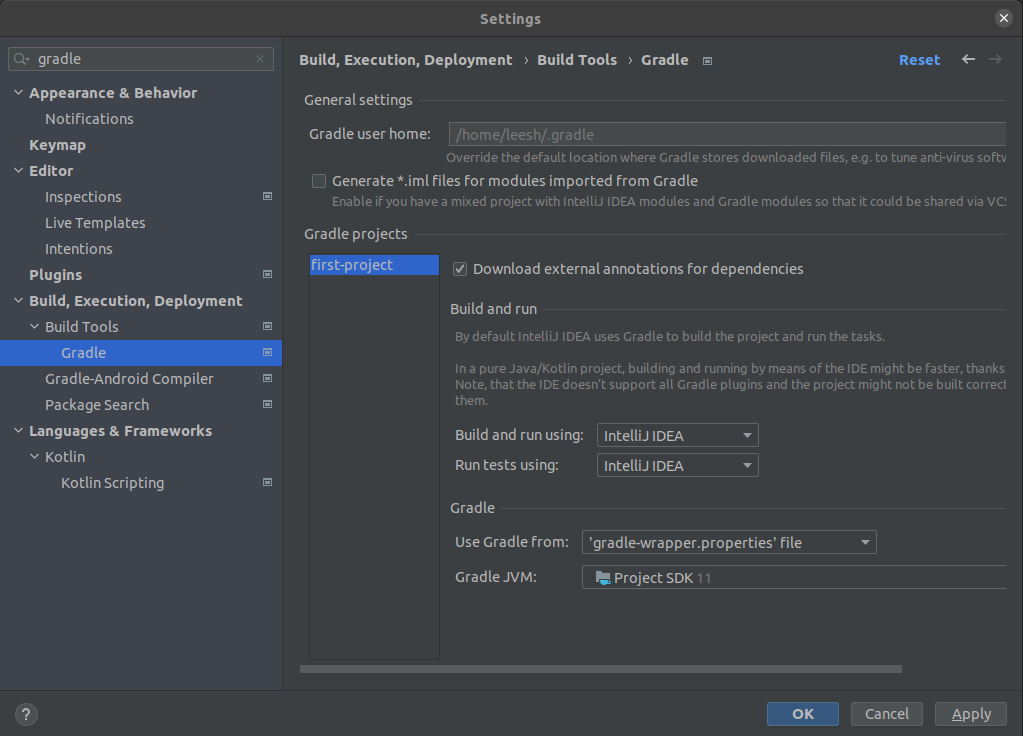The width and height of the screenshot is (1023, 736).
Task: Click the Apply button
Action: pos(971,714)
